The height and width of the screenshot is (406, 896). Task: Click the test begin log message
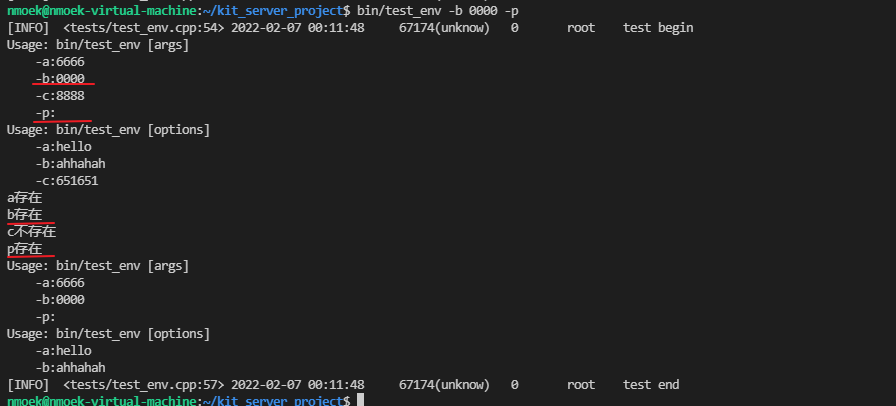point(658,27)
